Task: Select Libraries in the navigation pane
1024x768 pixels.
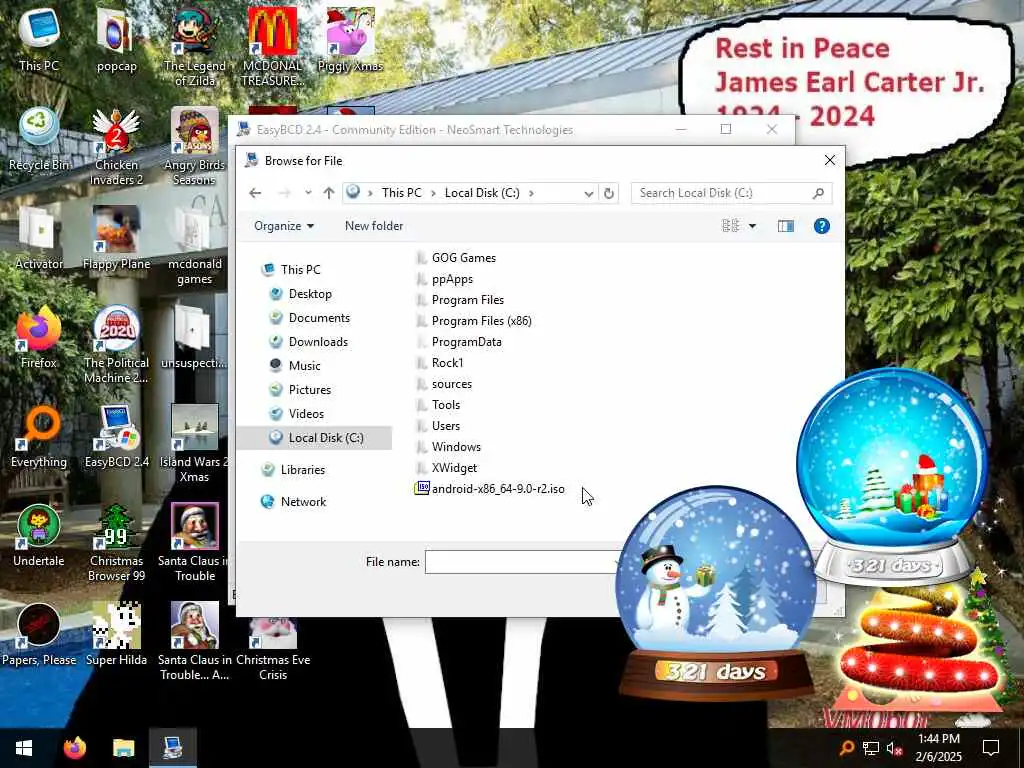Action: click(x=302, y=470)
